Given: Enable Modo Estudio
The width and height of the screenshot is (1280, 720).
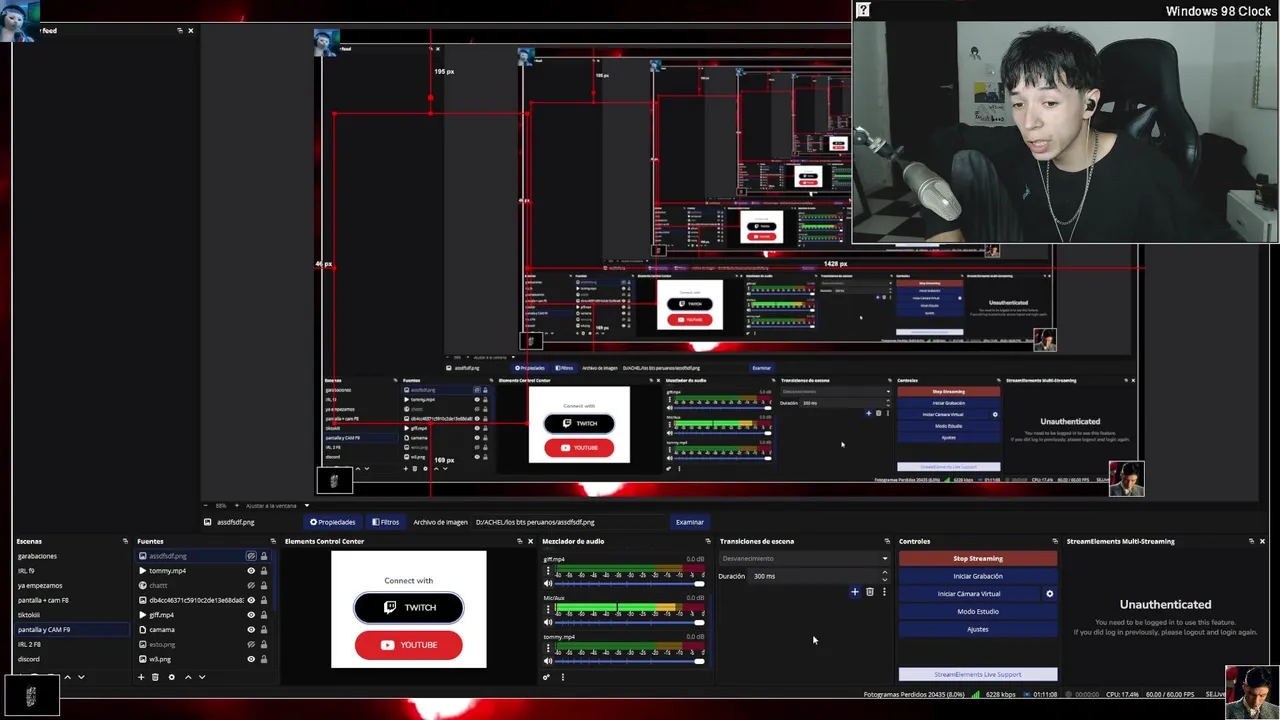Looking at the screenshot, I should pyautogui.click(x=978, y=612).
